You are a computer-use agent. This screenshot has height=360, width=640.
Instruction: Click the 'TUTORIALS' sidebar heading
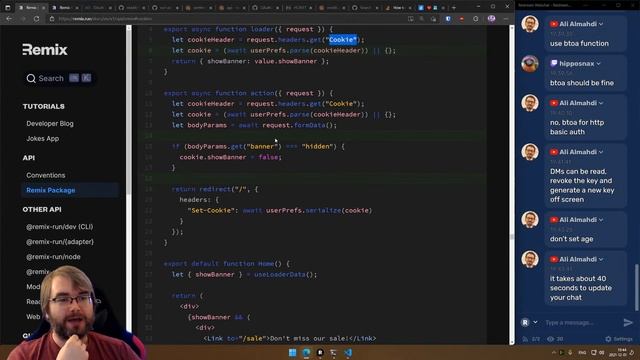click(x=44, y=107)
